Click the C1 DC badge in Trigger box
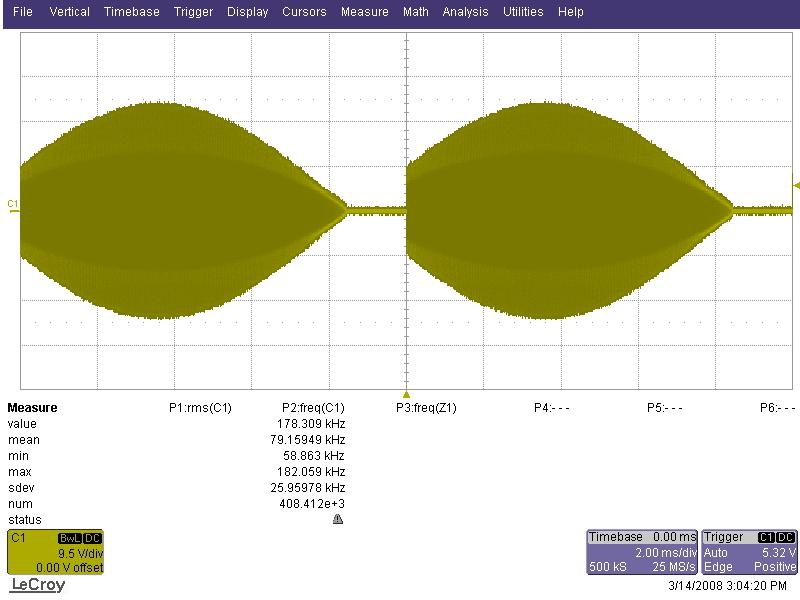The image size is (800, 600). (776, 537)
